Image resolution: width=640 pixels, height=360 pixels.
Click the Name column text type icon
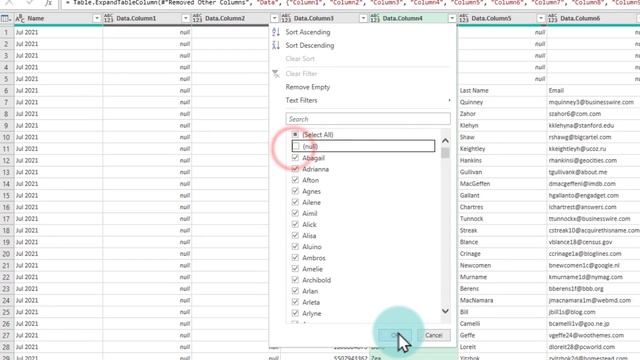[20, 18]
